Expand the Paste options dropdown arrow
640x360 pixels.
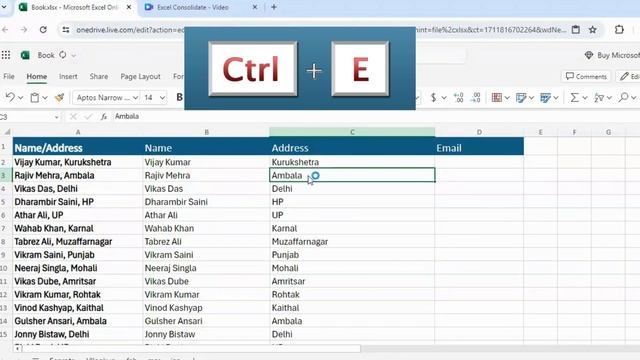tap(45, 98)
